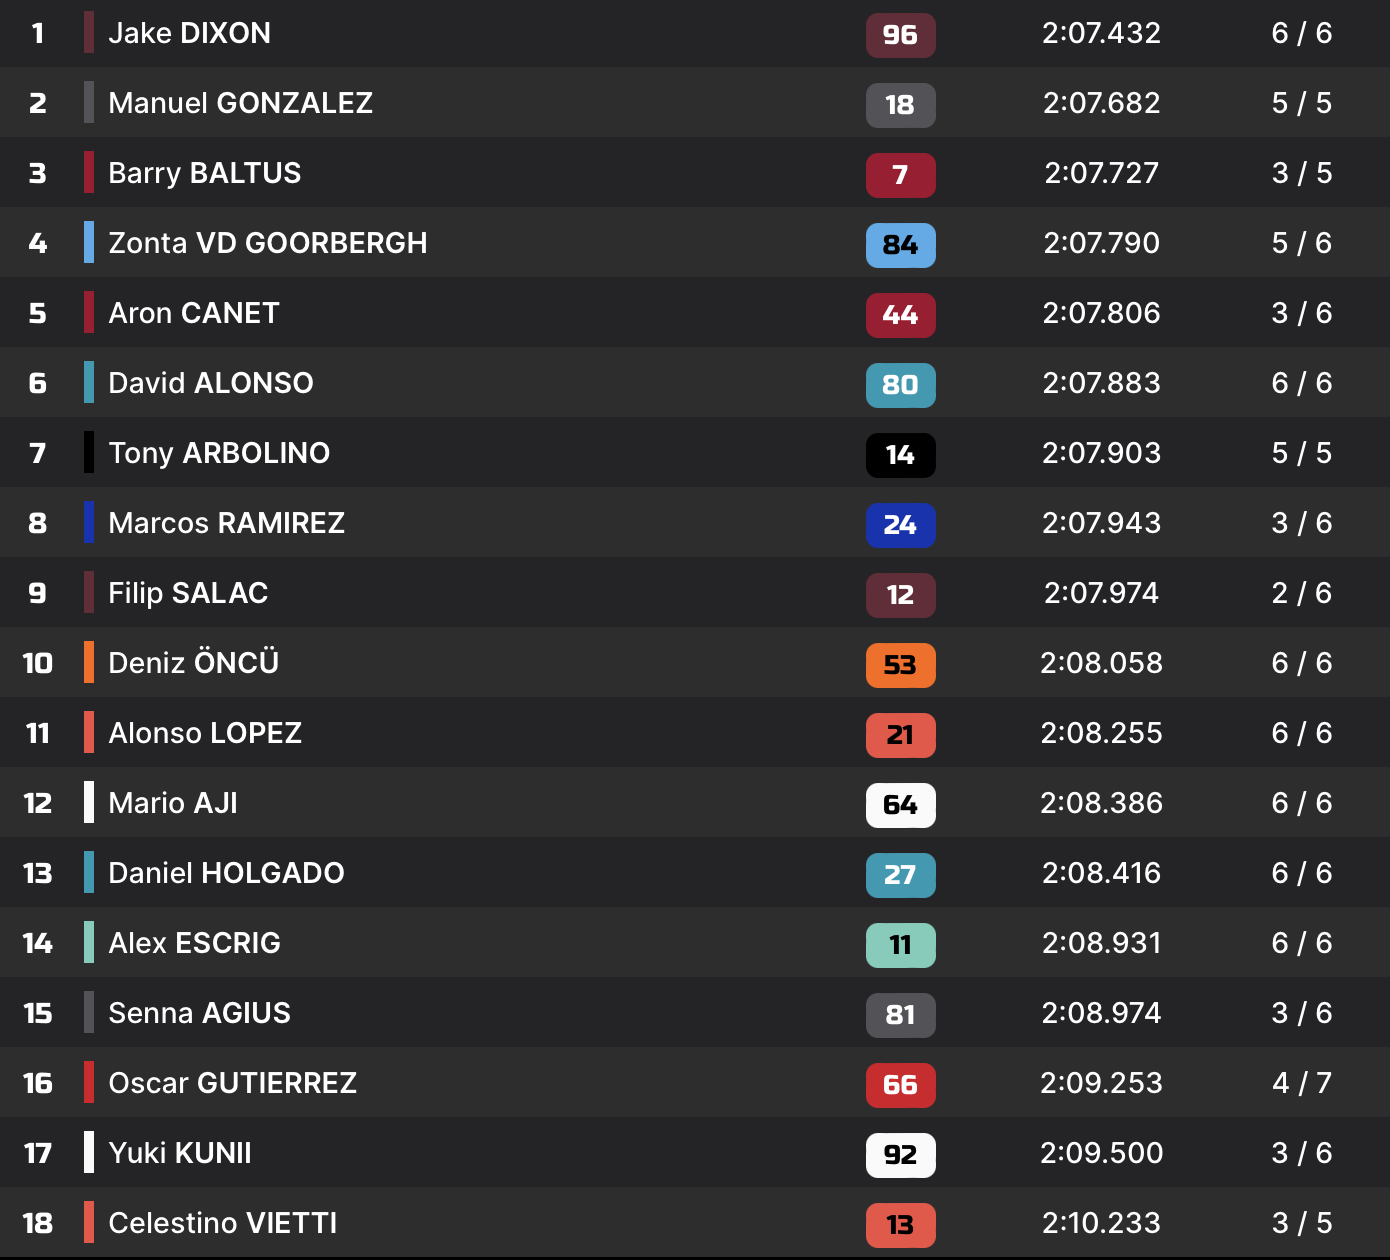
Task: Click the mint green number 11 badge
Action: tap(900, 945)
